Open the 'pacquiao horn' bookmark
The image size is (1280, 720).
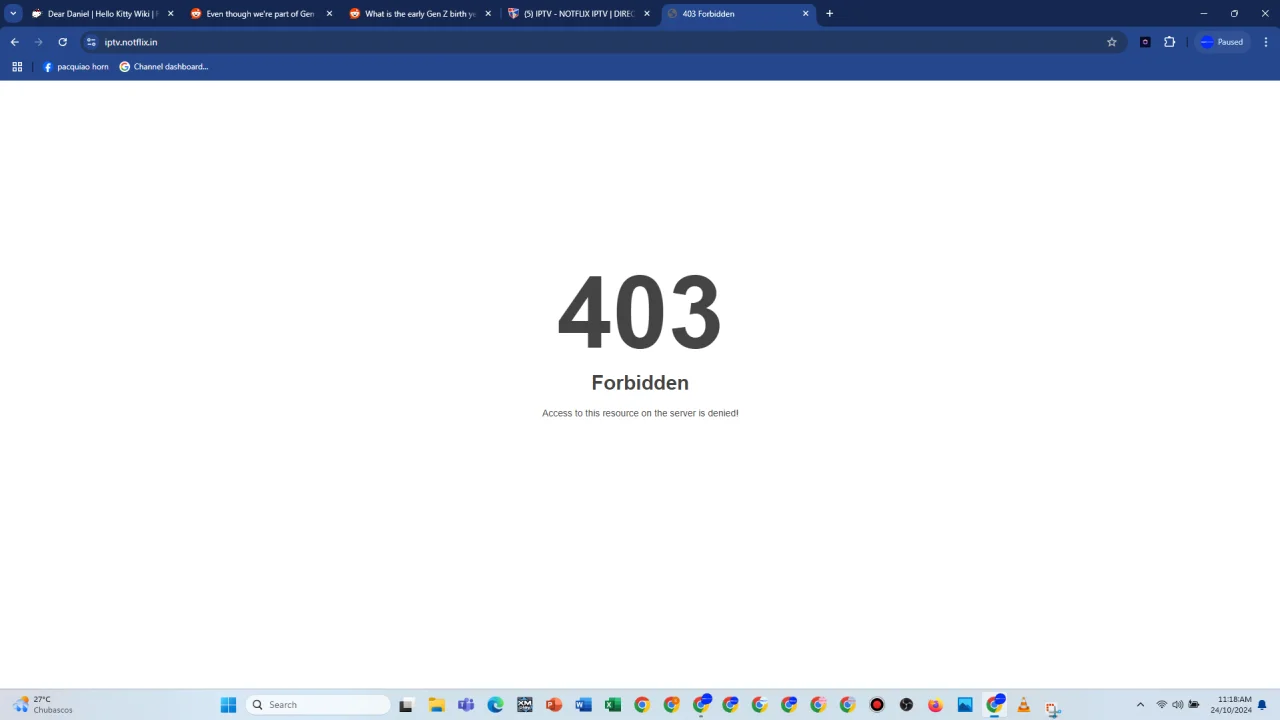pos(76,67)
